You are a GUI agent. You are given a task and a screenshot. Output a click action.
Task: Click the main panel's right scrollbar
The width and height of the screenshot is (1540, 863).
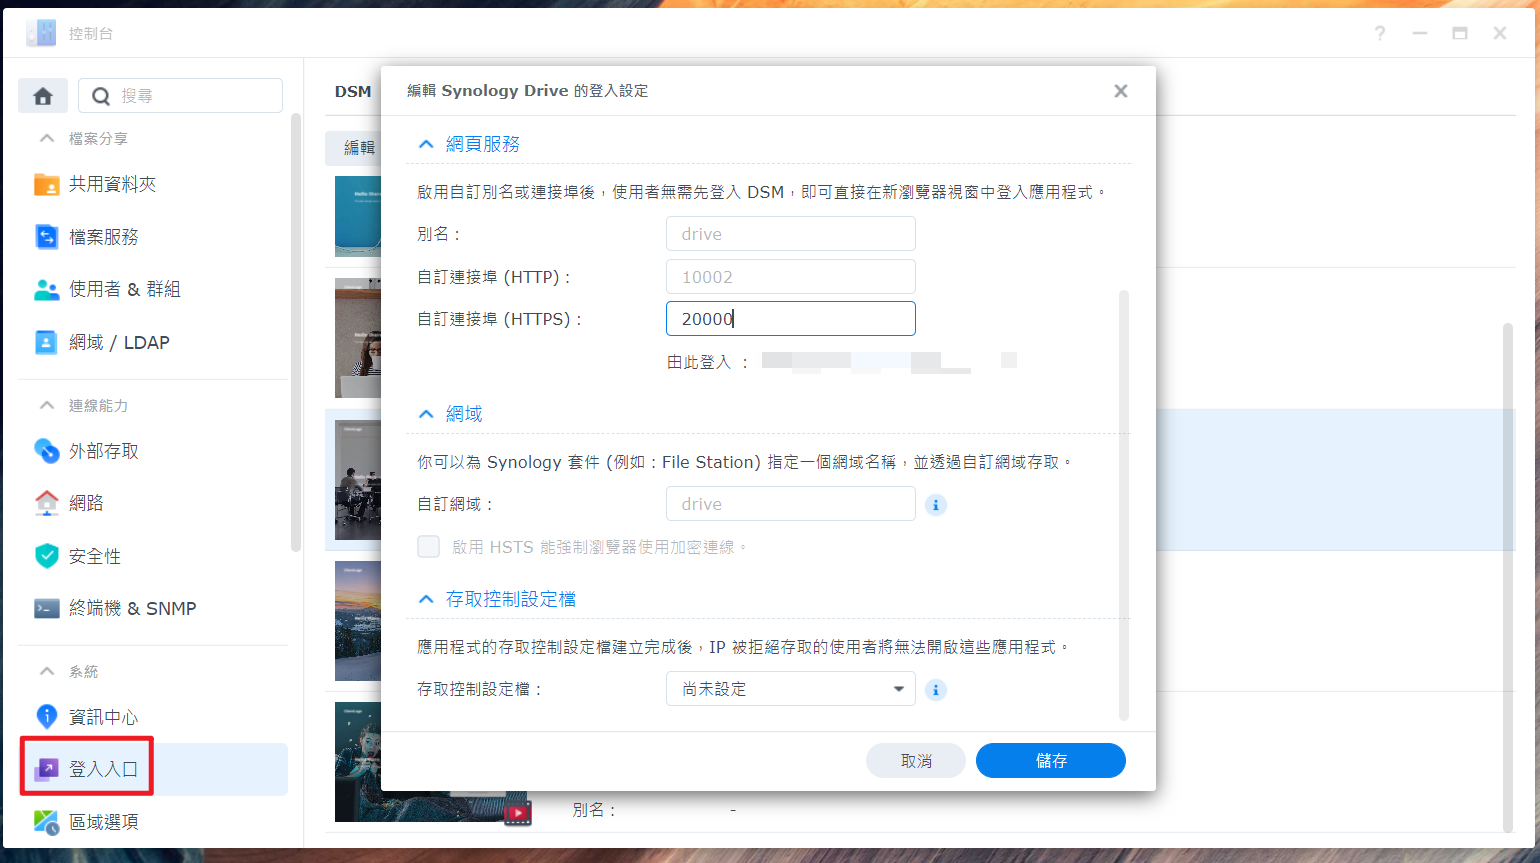click(x=1509, y=577)
